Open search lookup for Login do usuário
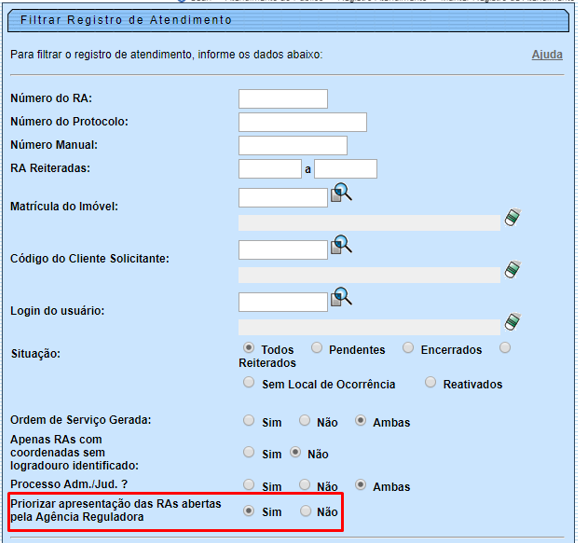 point(341,297)
